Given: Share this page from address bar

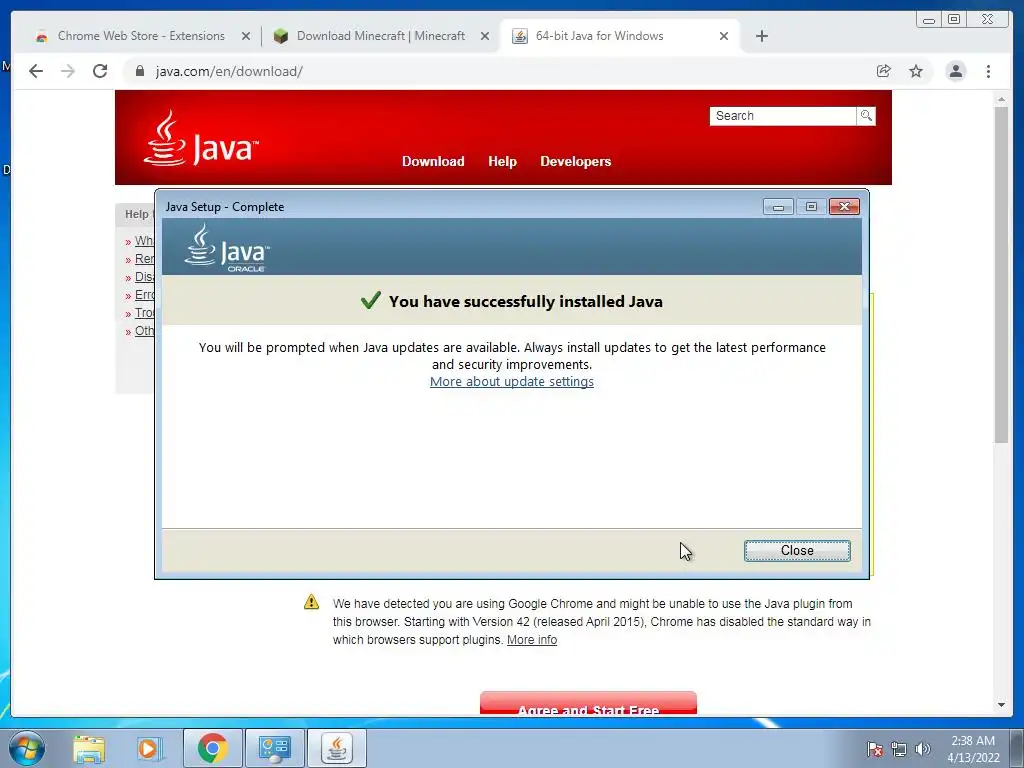Looking at the screenshot, I should click(x=883, y=71).
